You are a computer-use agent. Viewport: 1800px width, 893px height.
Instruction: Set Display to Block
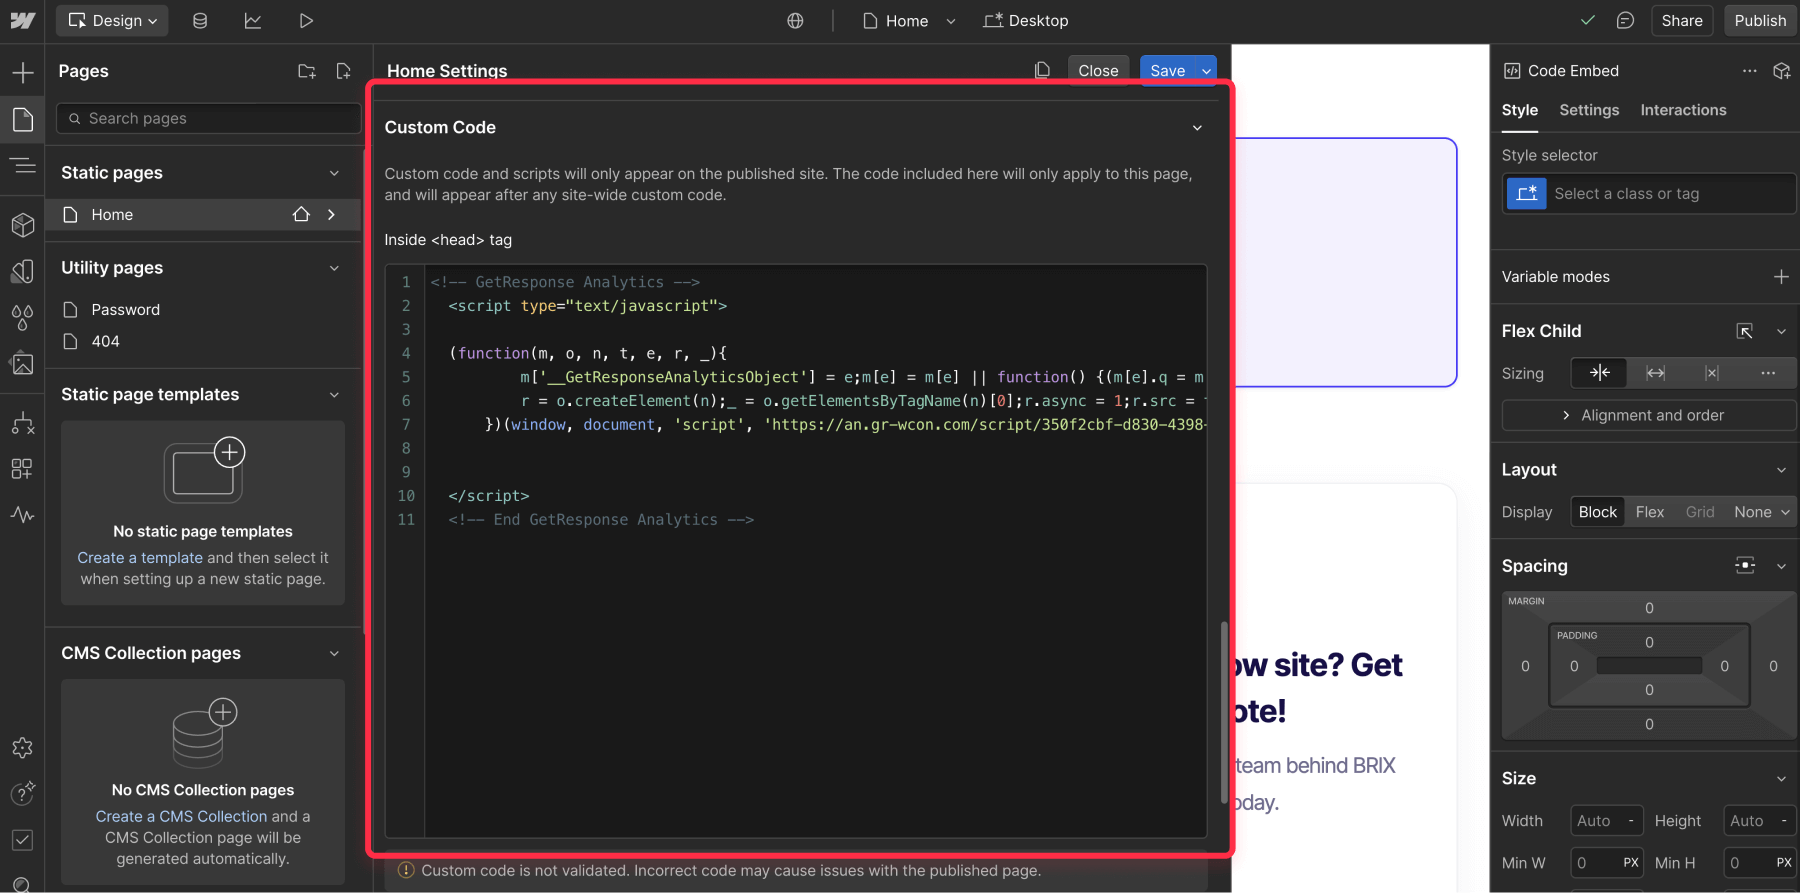point(1597,512)
